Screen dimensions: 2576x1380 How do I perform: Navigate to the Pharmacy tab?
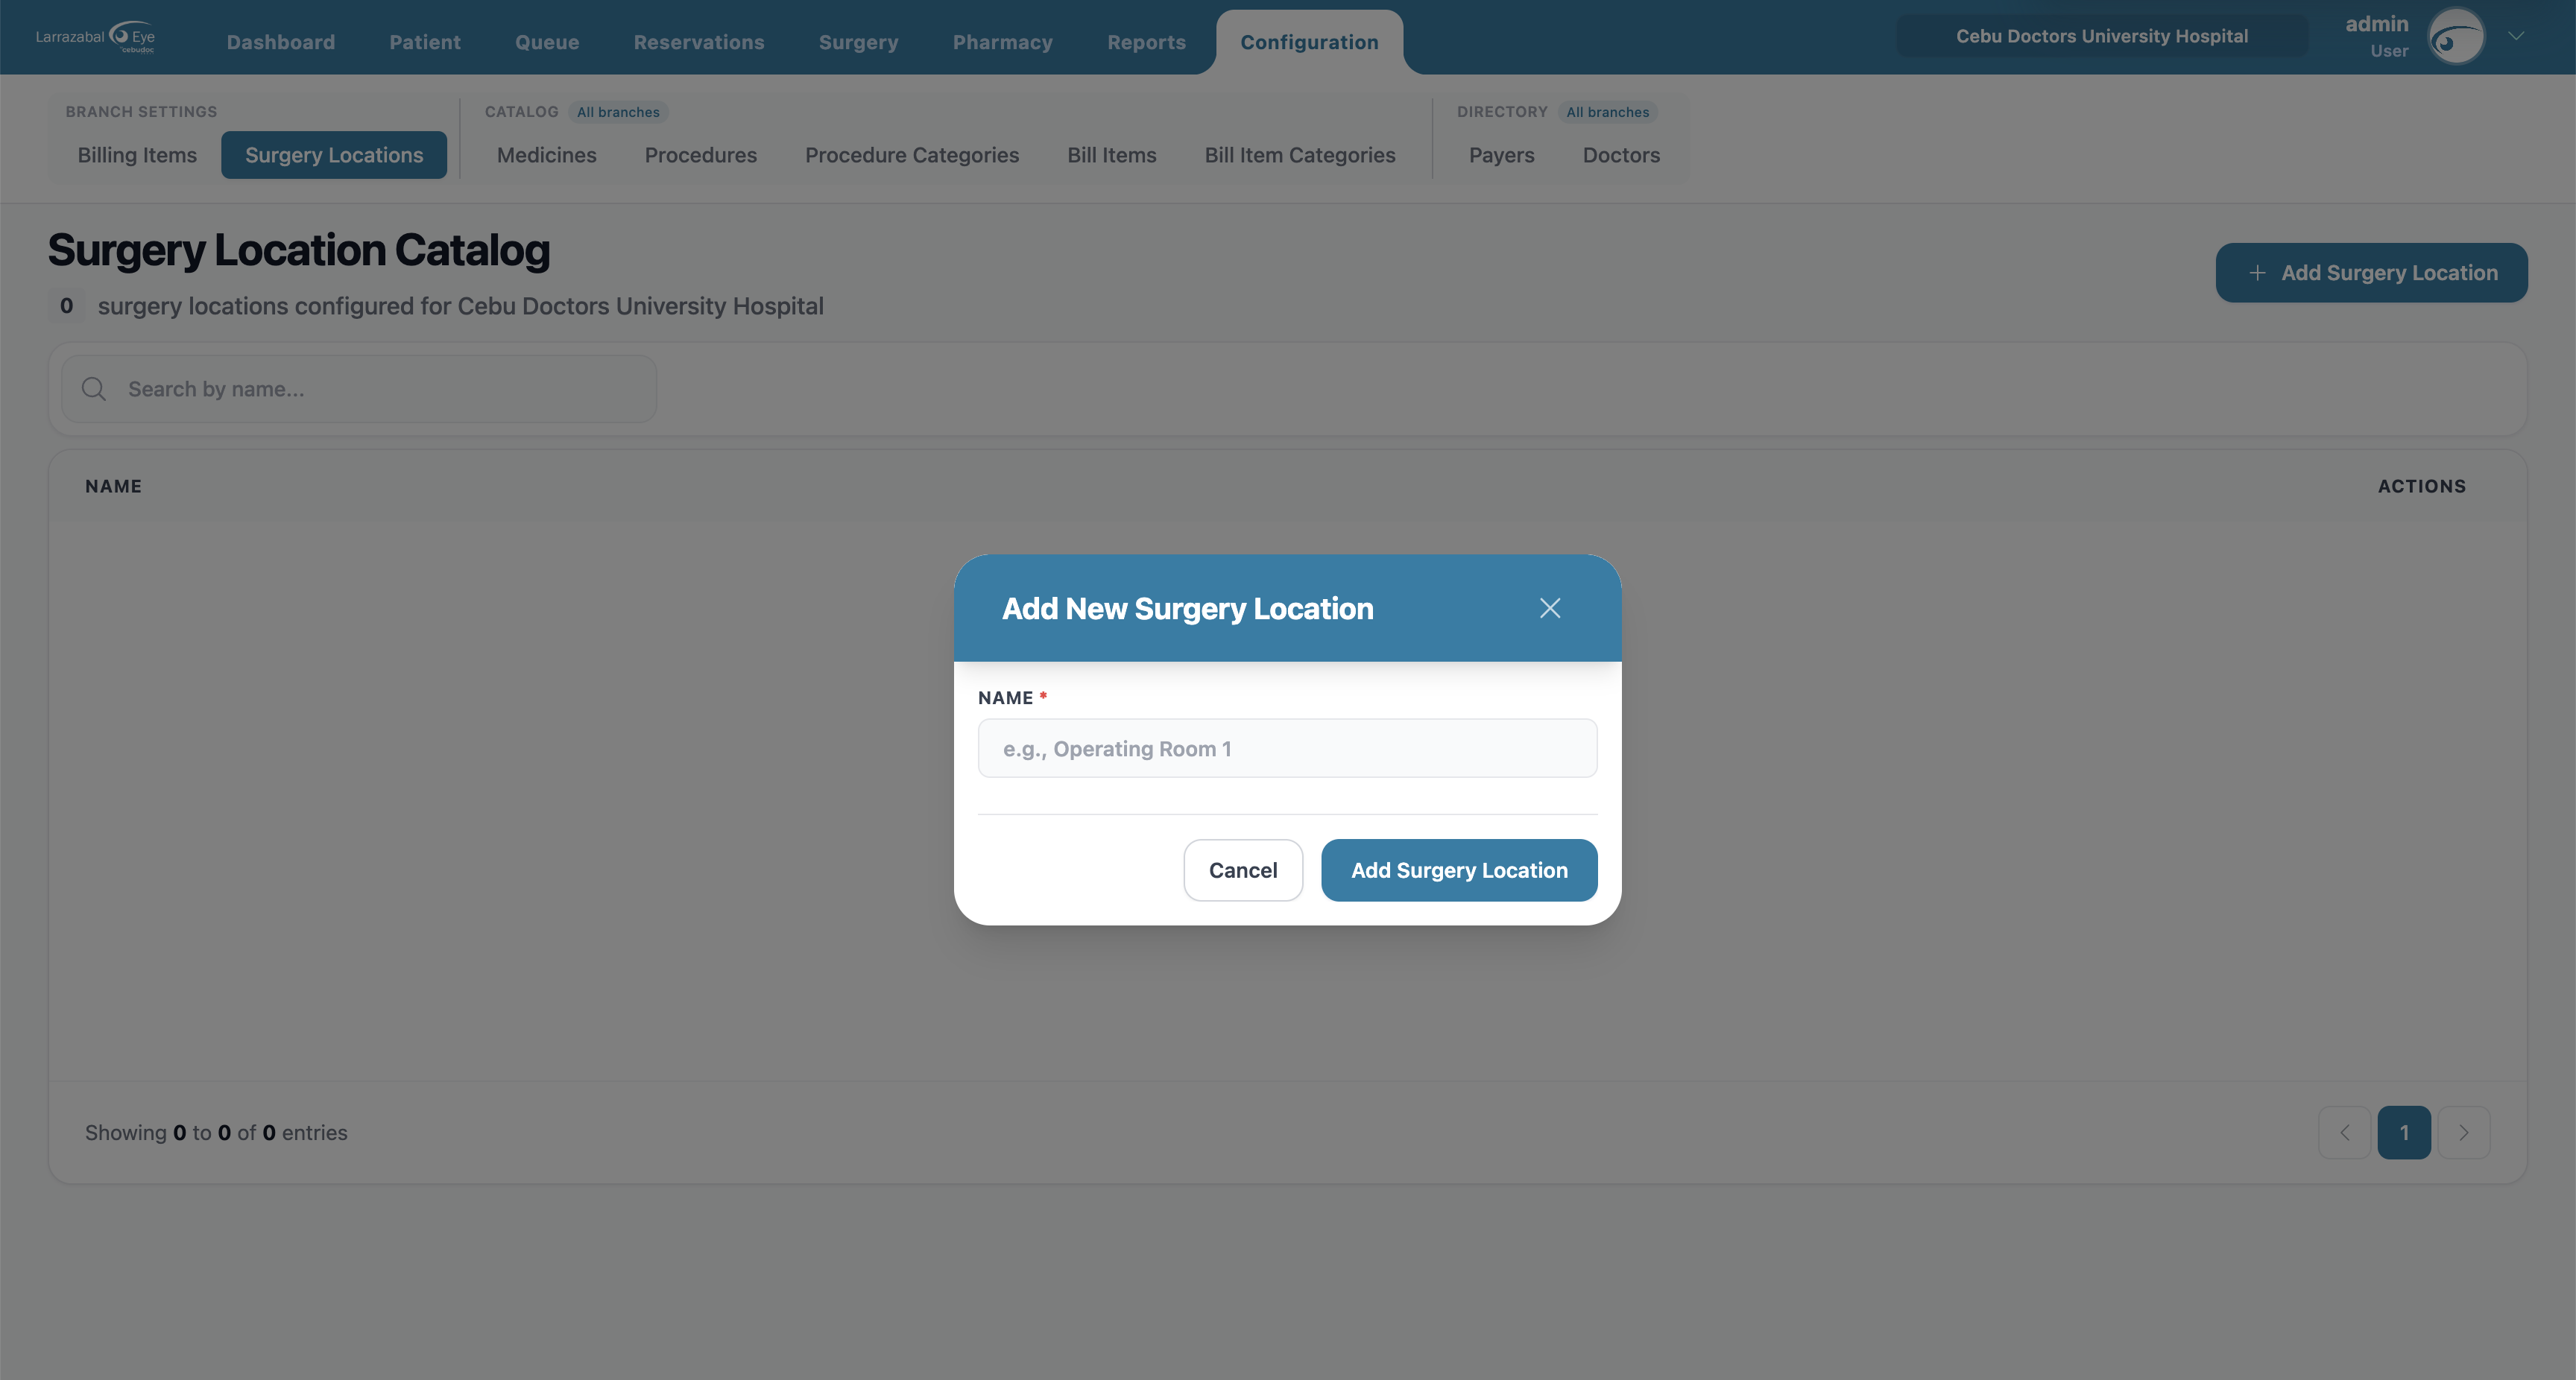coord(1002,42)
